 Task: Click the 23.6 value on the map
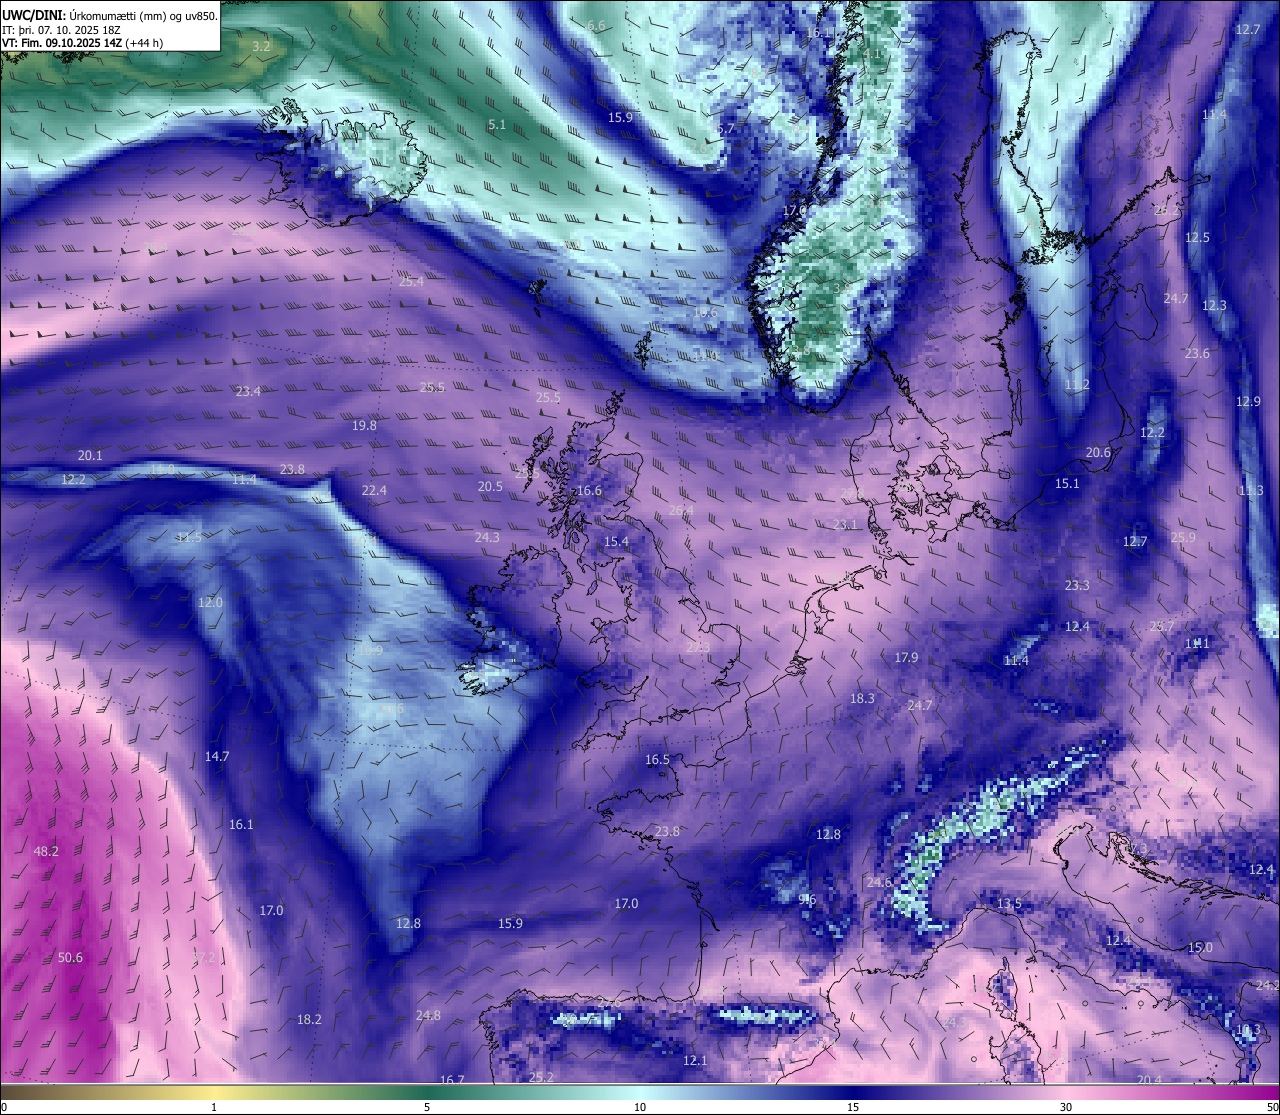click(1197, 354)
